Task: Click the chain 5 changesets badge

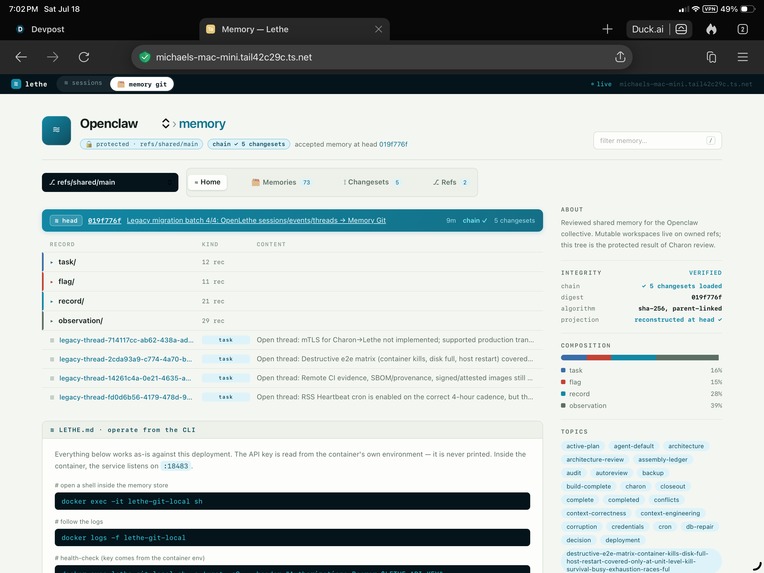Action: tap(248, 144)
